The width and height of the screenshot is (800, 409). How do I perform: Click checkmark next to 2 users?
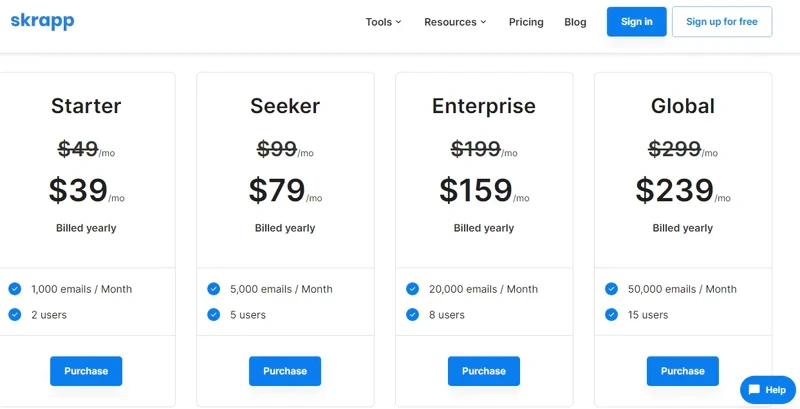coord(15,315)
